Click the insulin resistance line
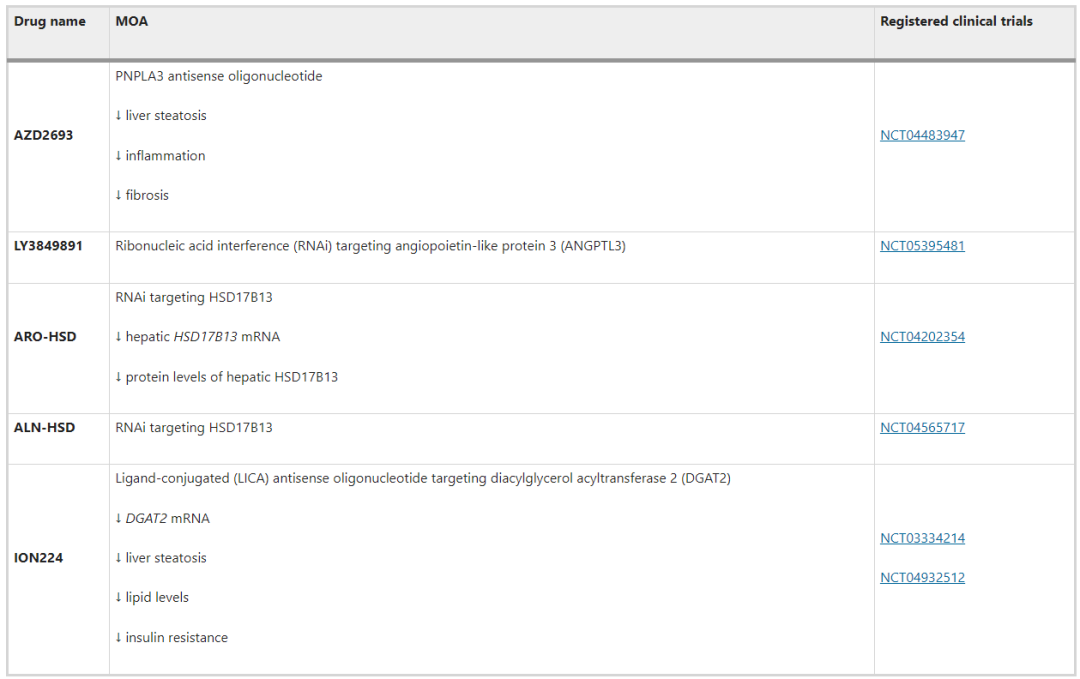The width and height of the screenshot is (1080, 679). pos(172,638)
